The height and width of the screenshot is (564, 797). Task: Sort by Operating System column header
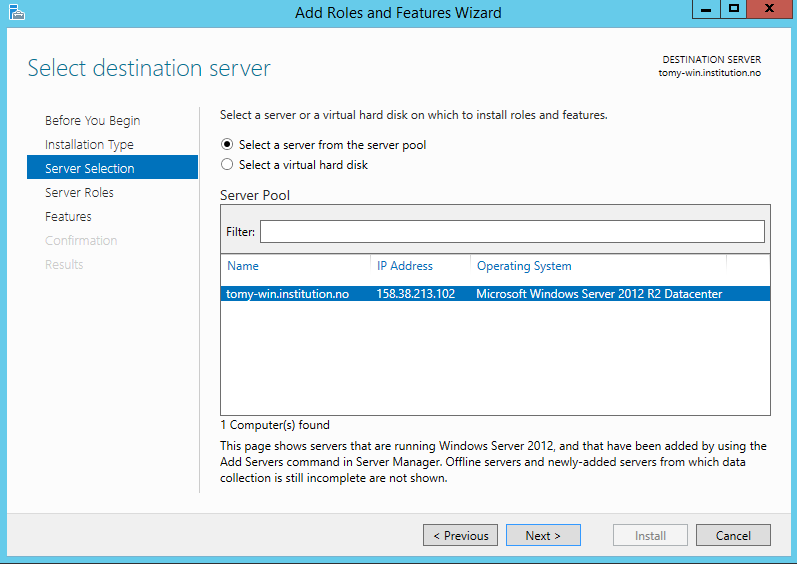tap(524, 266)
